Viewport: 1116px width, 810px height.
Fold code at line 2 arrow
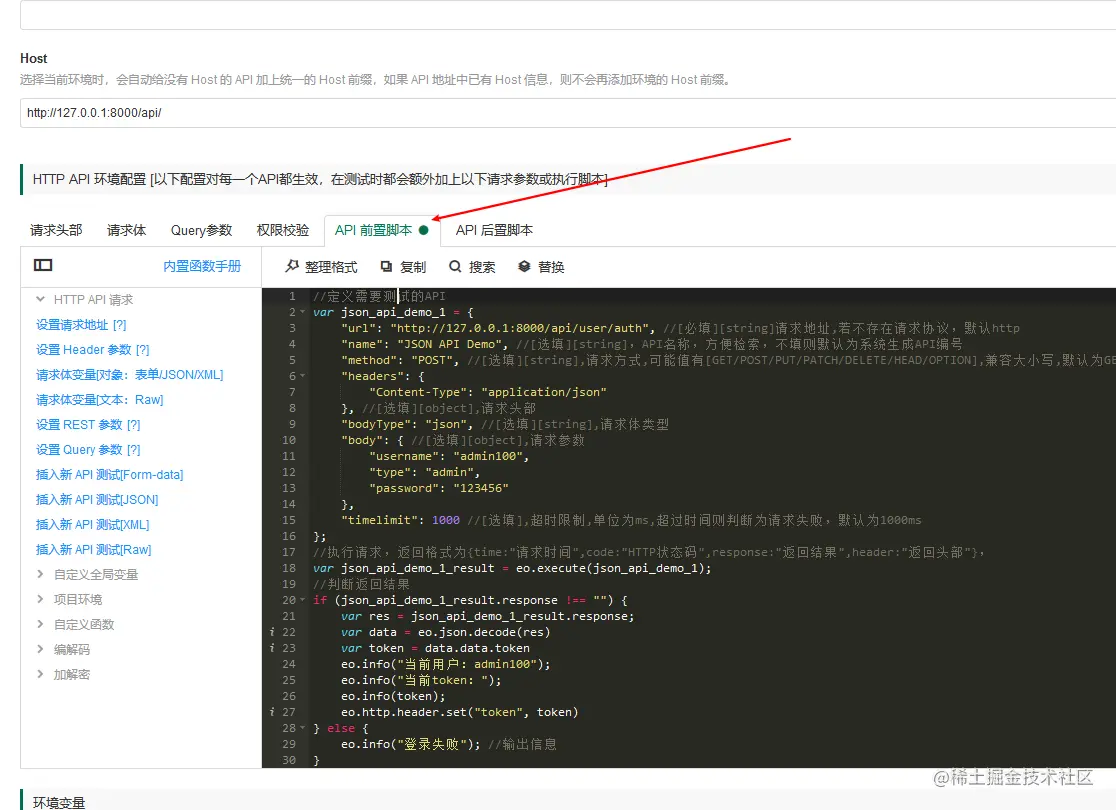coord(302,312)
